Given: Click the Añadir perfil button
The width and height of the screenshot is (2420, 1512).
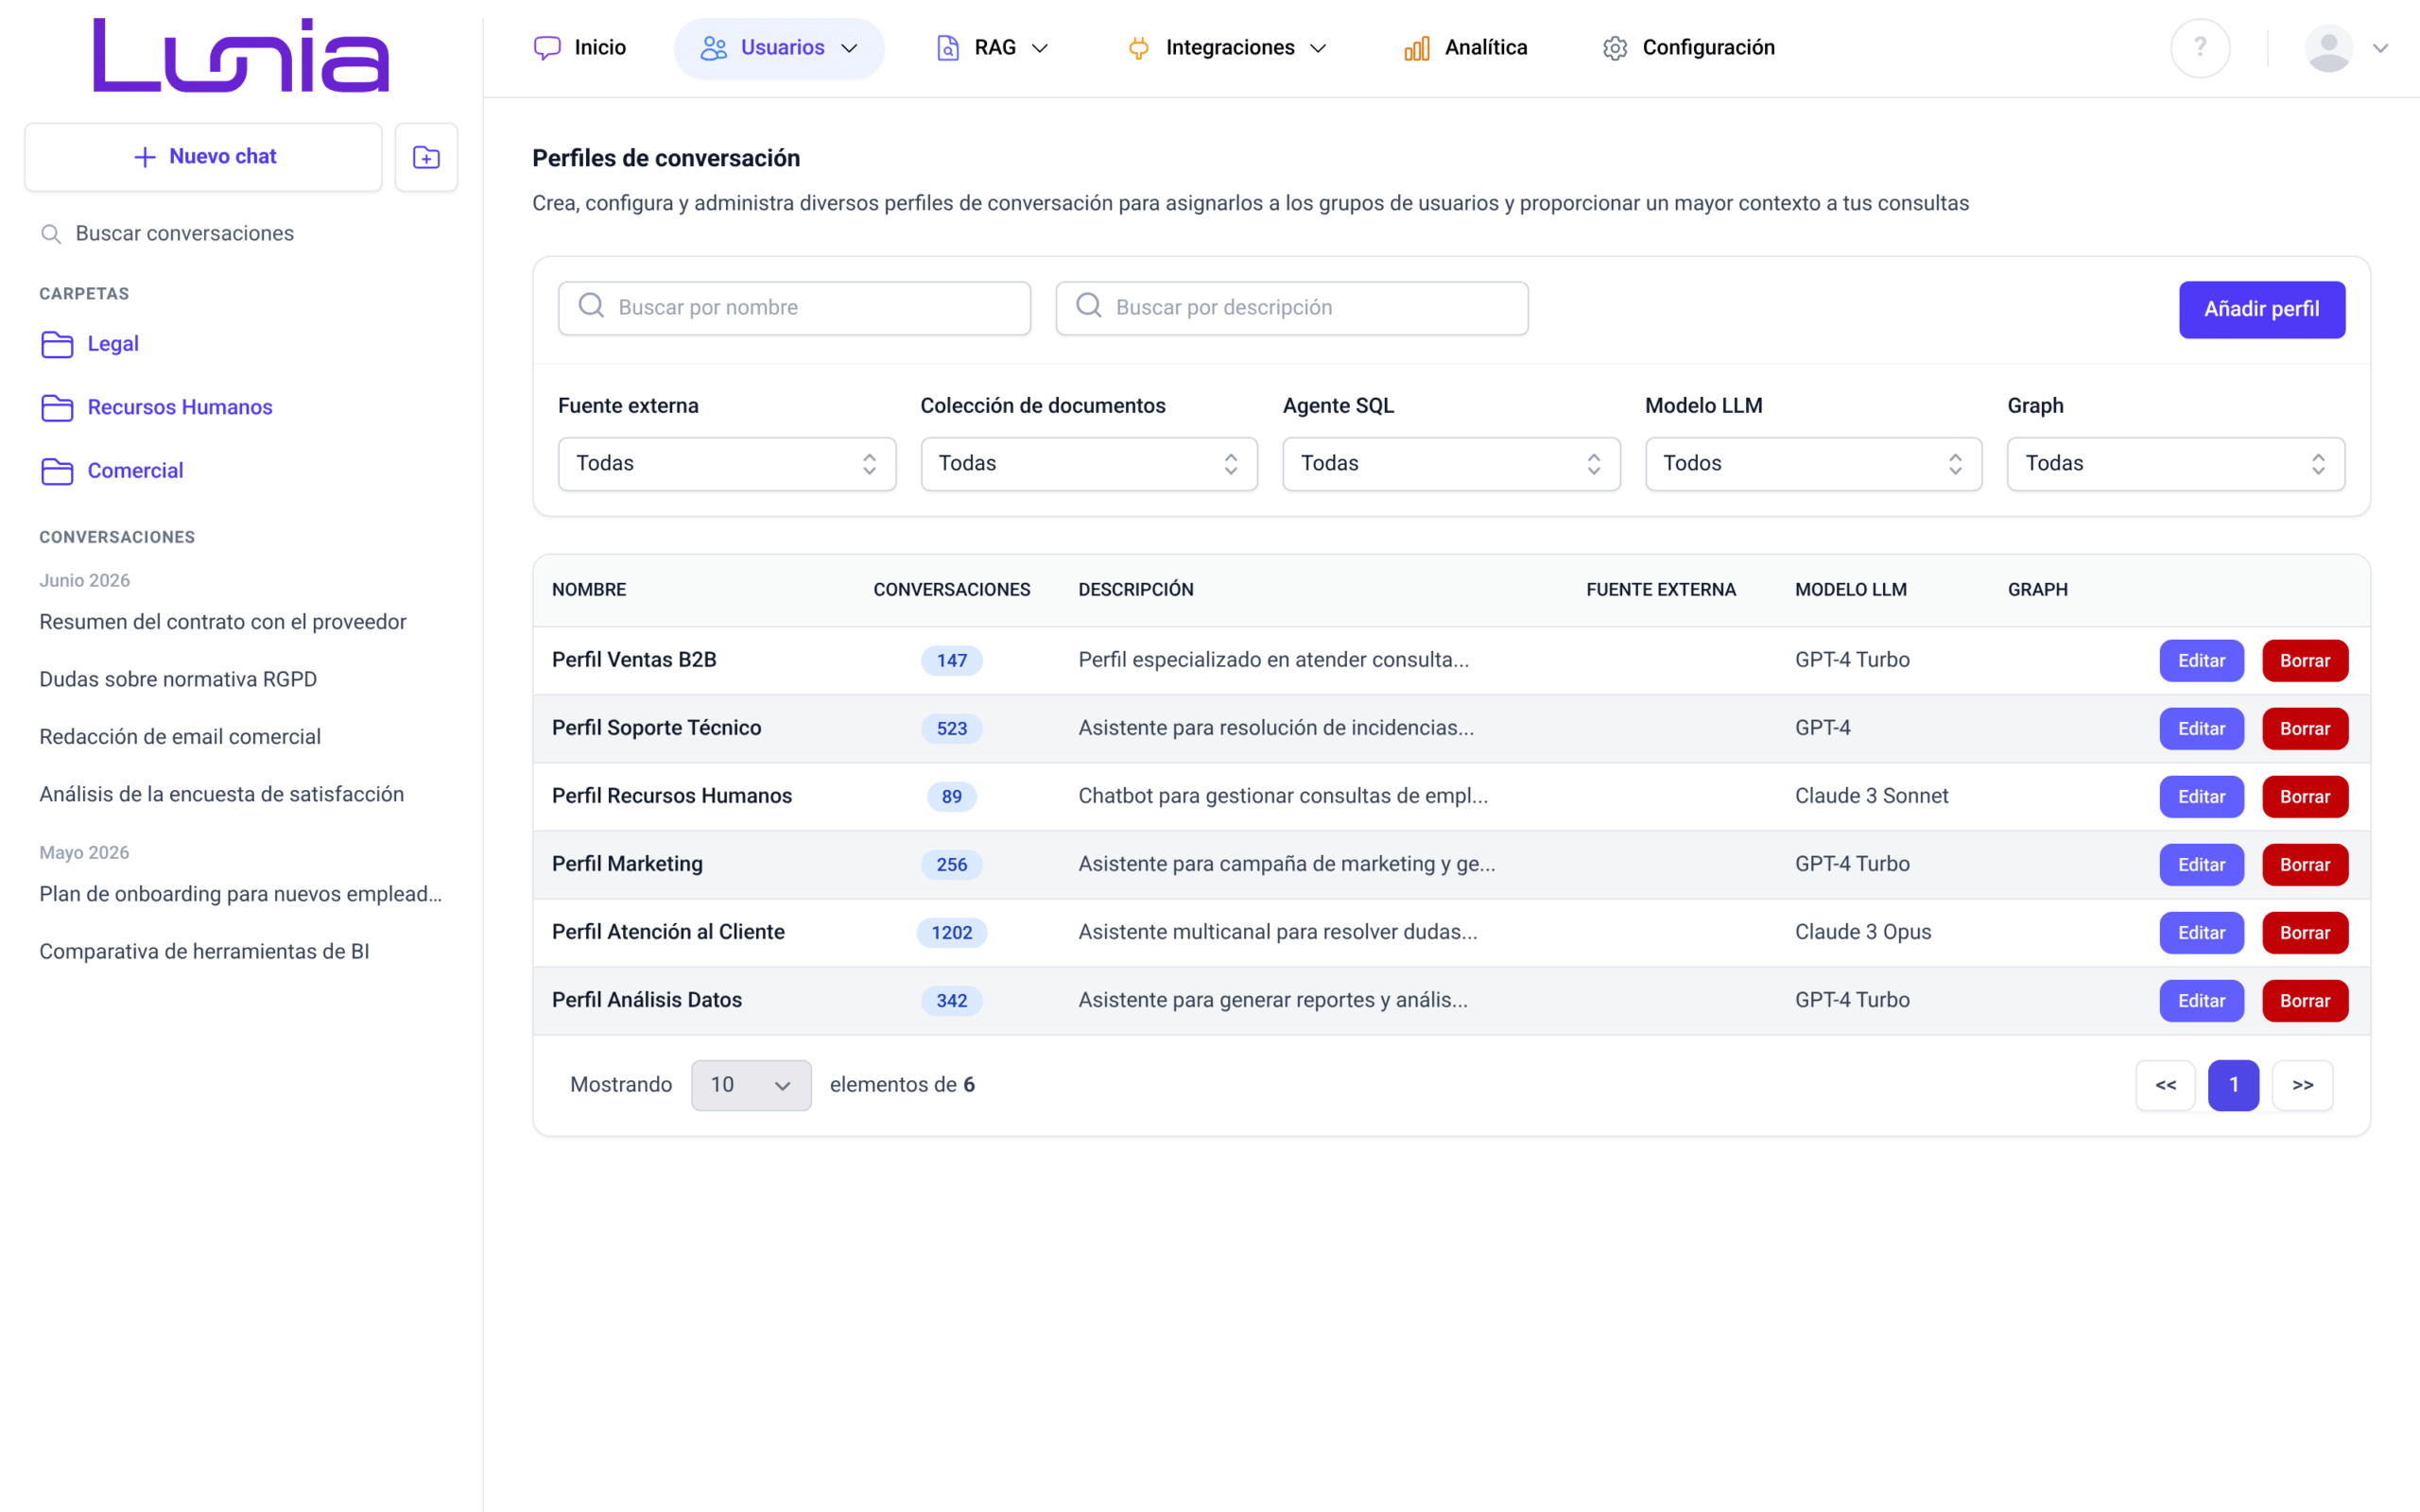Looking at the screenshot, I should click(2262, 310).
